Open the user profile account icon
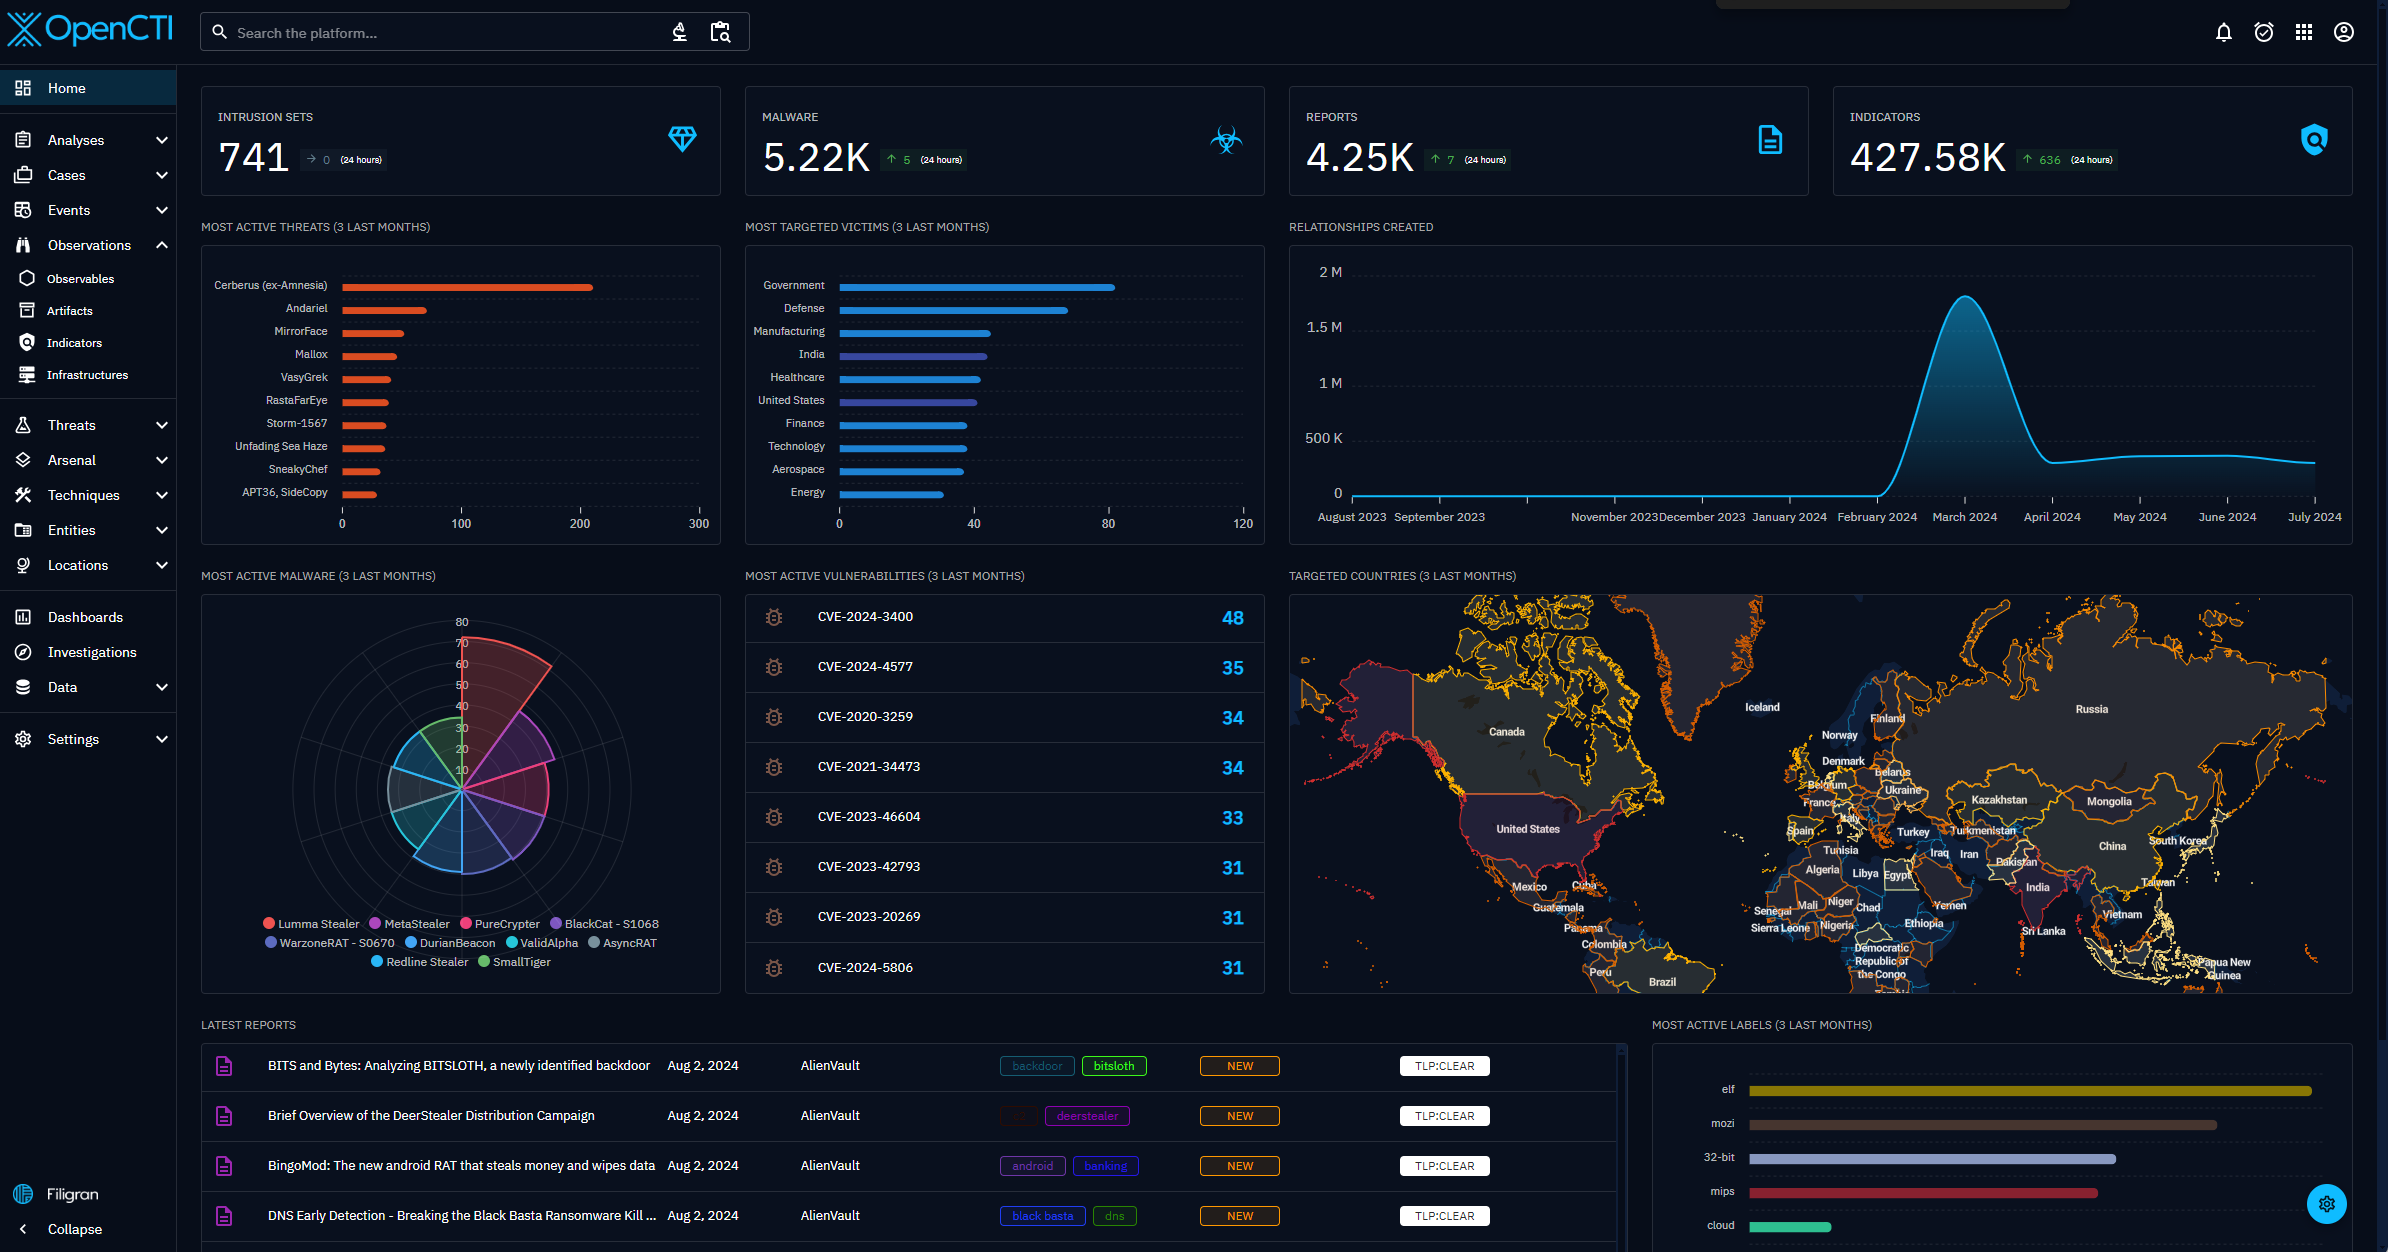 [2344, 33]
